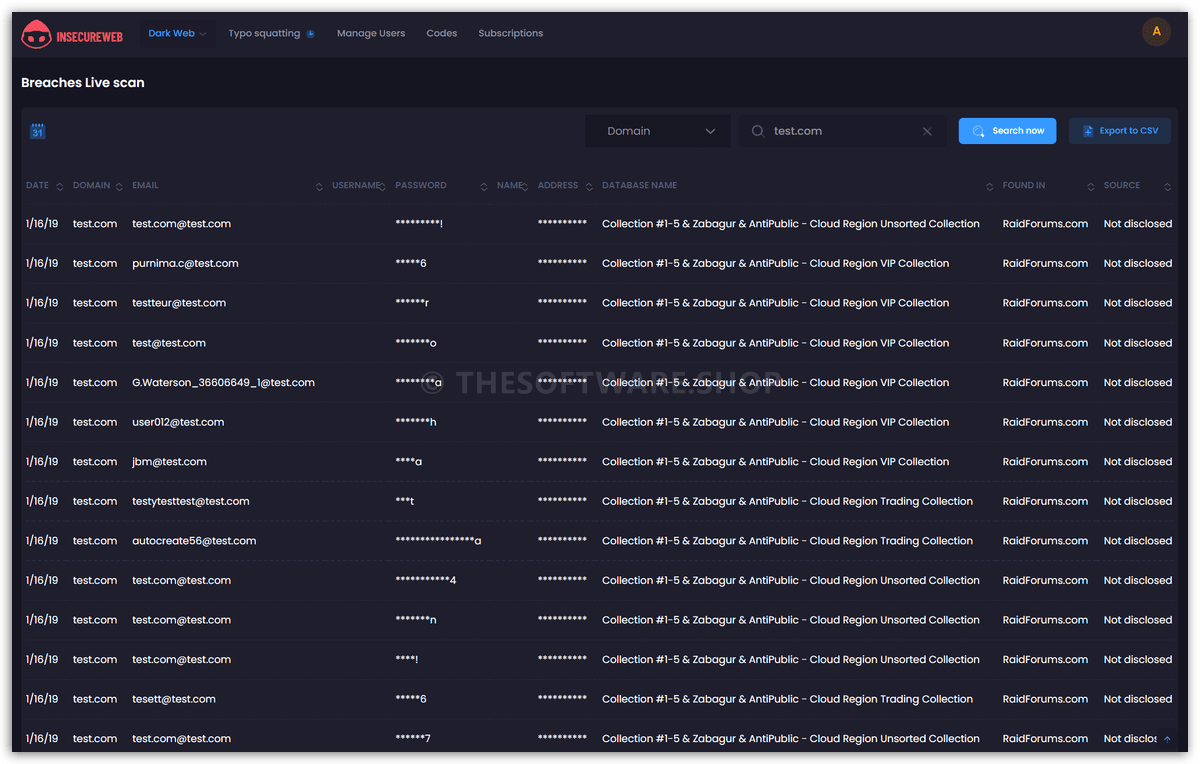Select email user012@test.com
Viewport: 1200px width, 764px height.
[178, 422]
